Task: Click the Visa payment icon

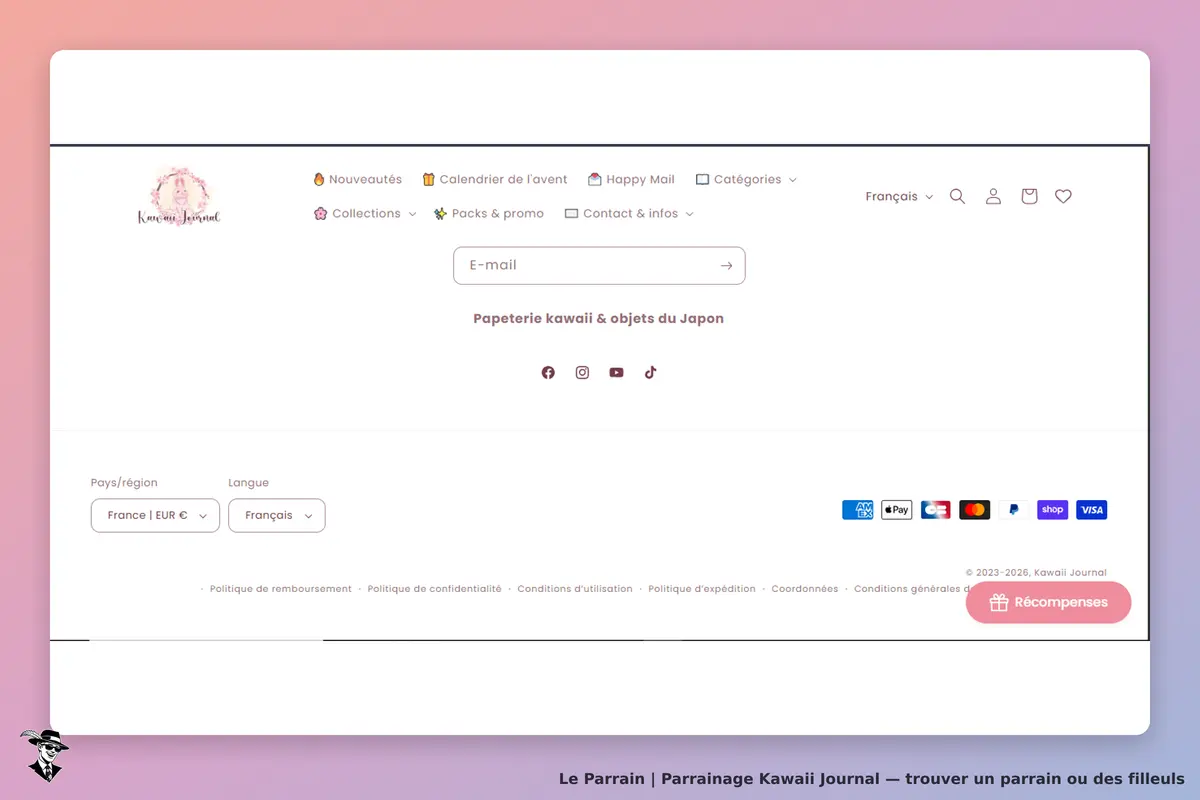Action: pos(1092,510)
